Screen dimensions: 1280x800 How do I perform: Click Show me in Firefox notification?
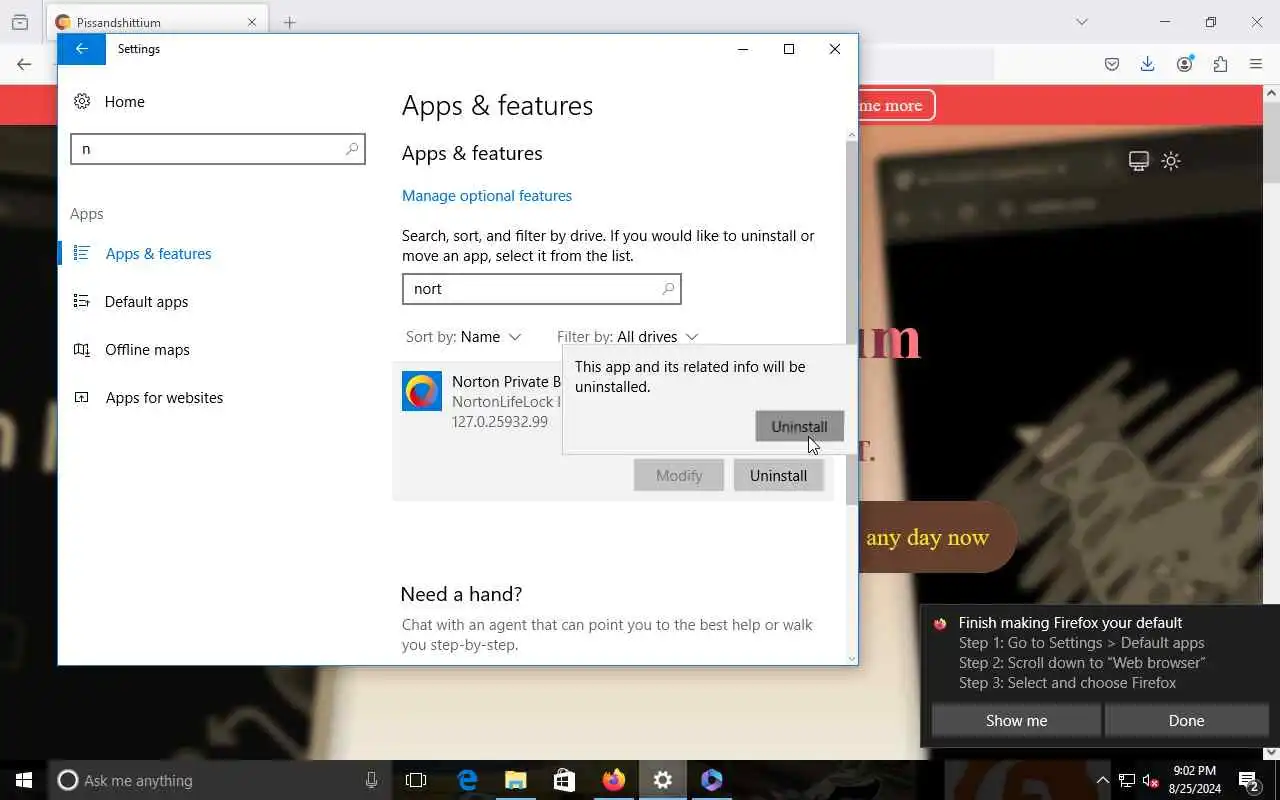click(1016, 721)
